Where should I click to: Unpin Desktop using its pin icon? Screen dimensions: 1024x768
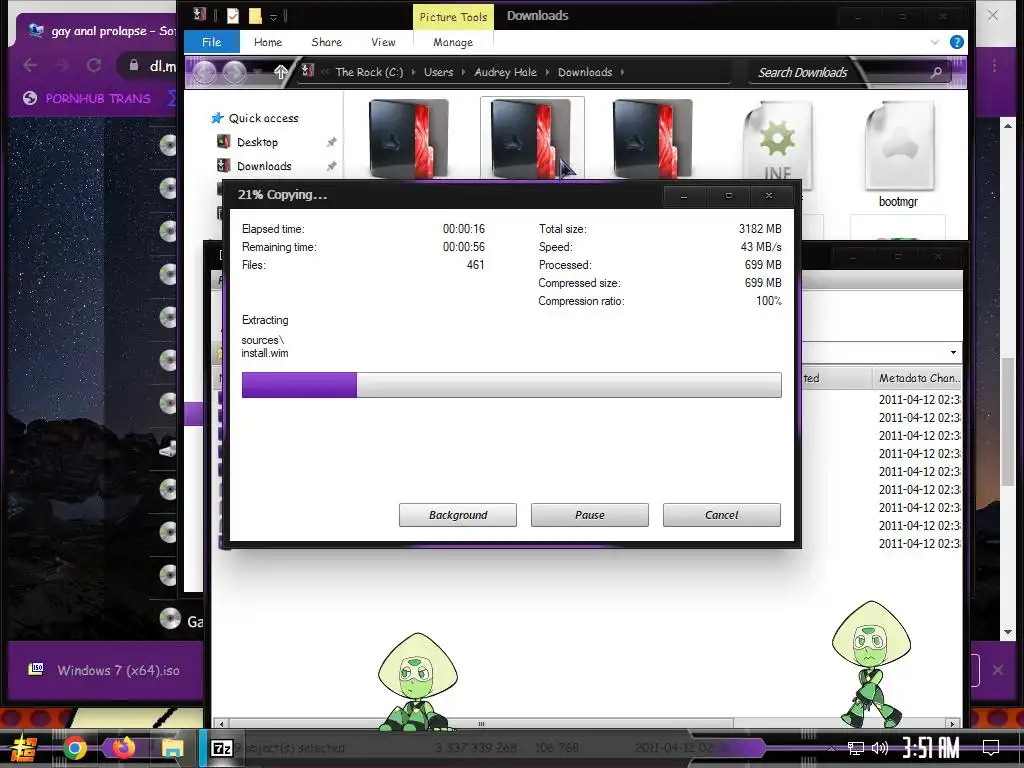[x=332, y=142]
